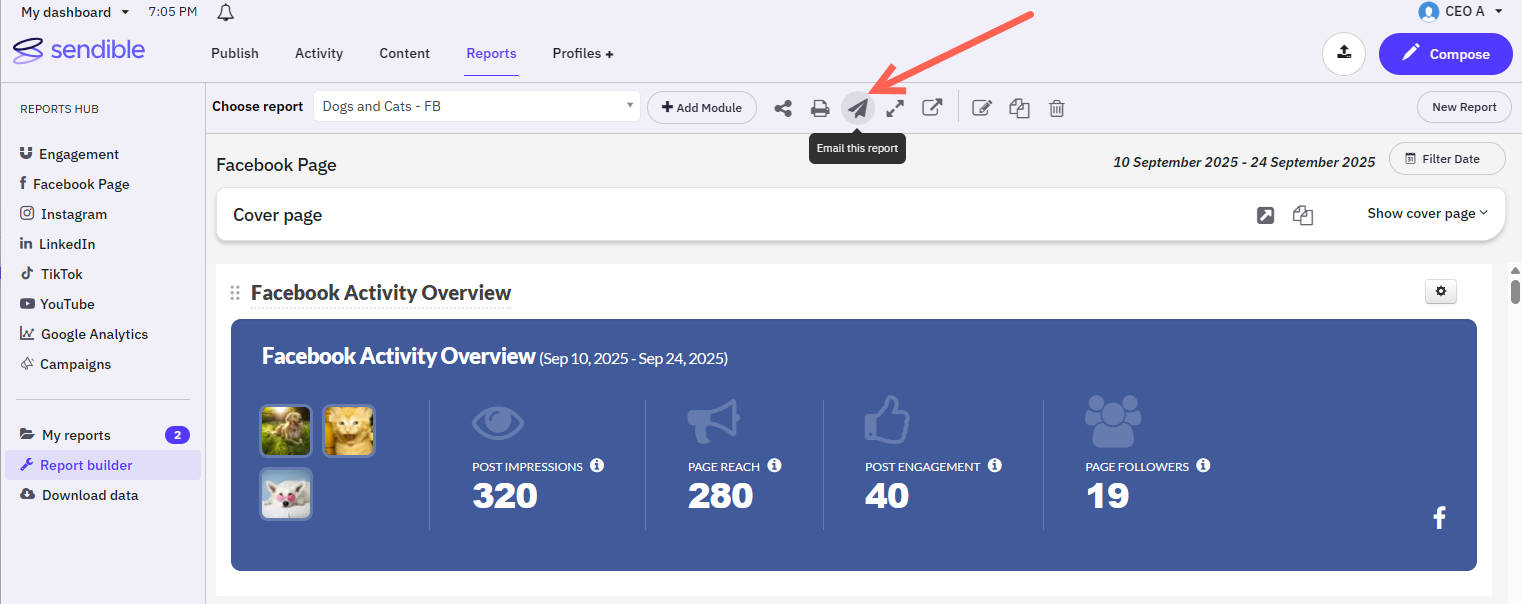Click the round upload icon button

1344,54
